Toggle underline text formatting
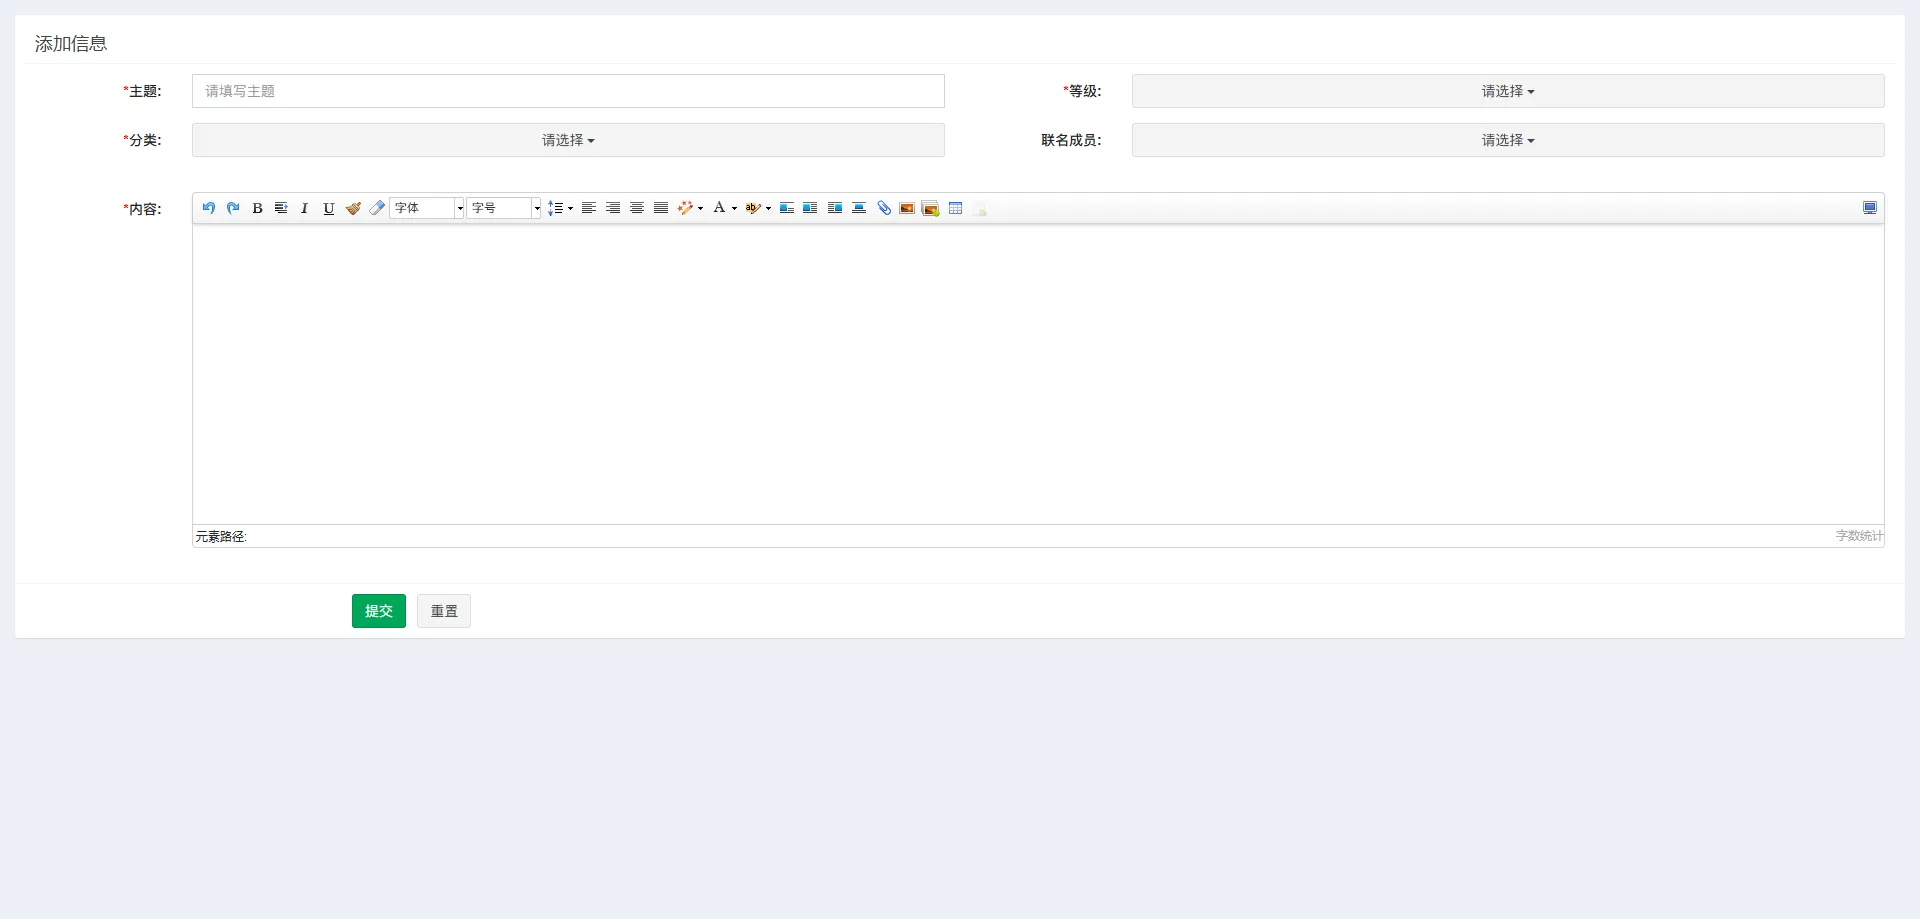The width and height of the screenshot is (1920, 919). (329, 208)
